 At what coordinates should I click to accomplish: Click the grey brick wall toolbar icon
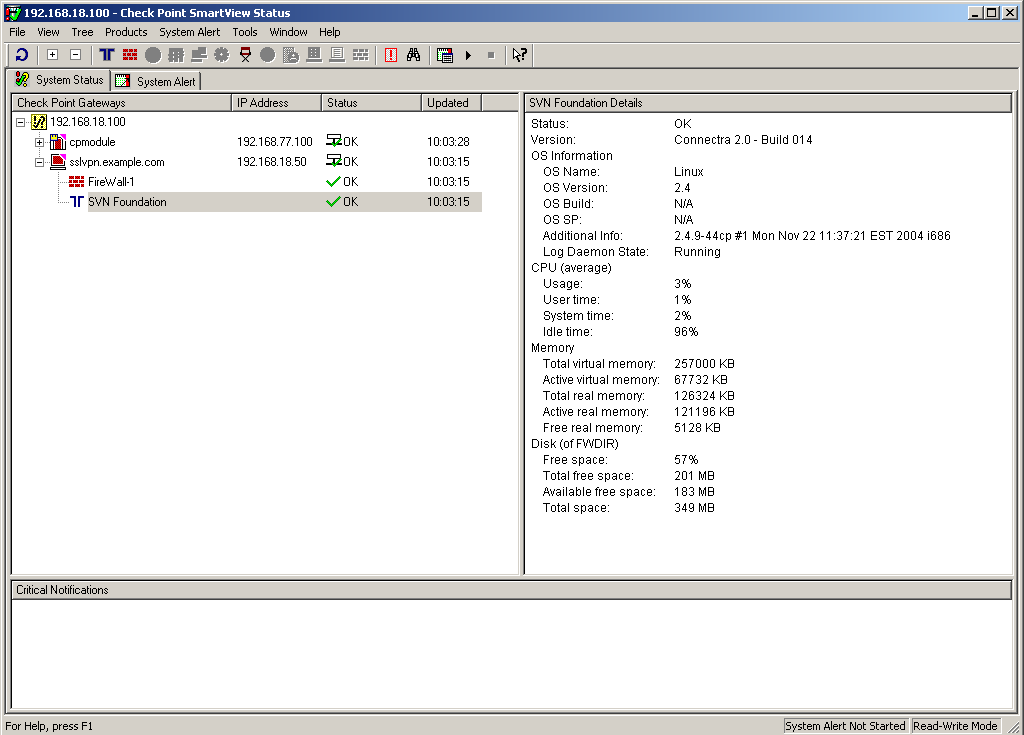(360, 55)
